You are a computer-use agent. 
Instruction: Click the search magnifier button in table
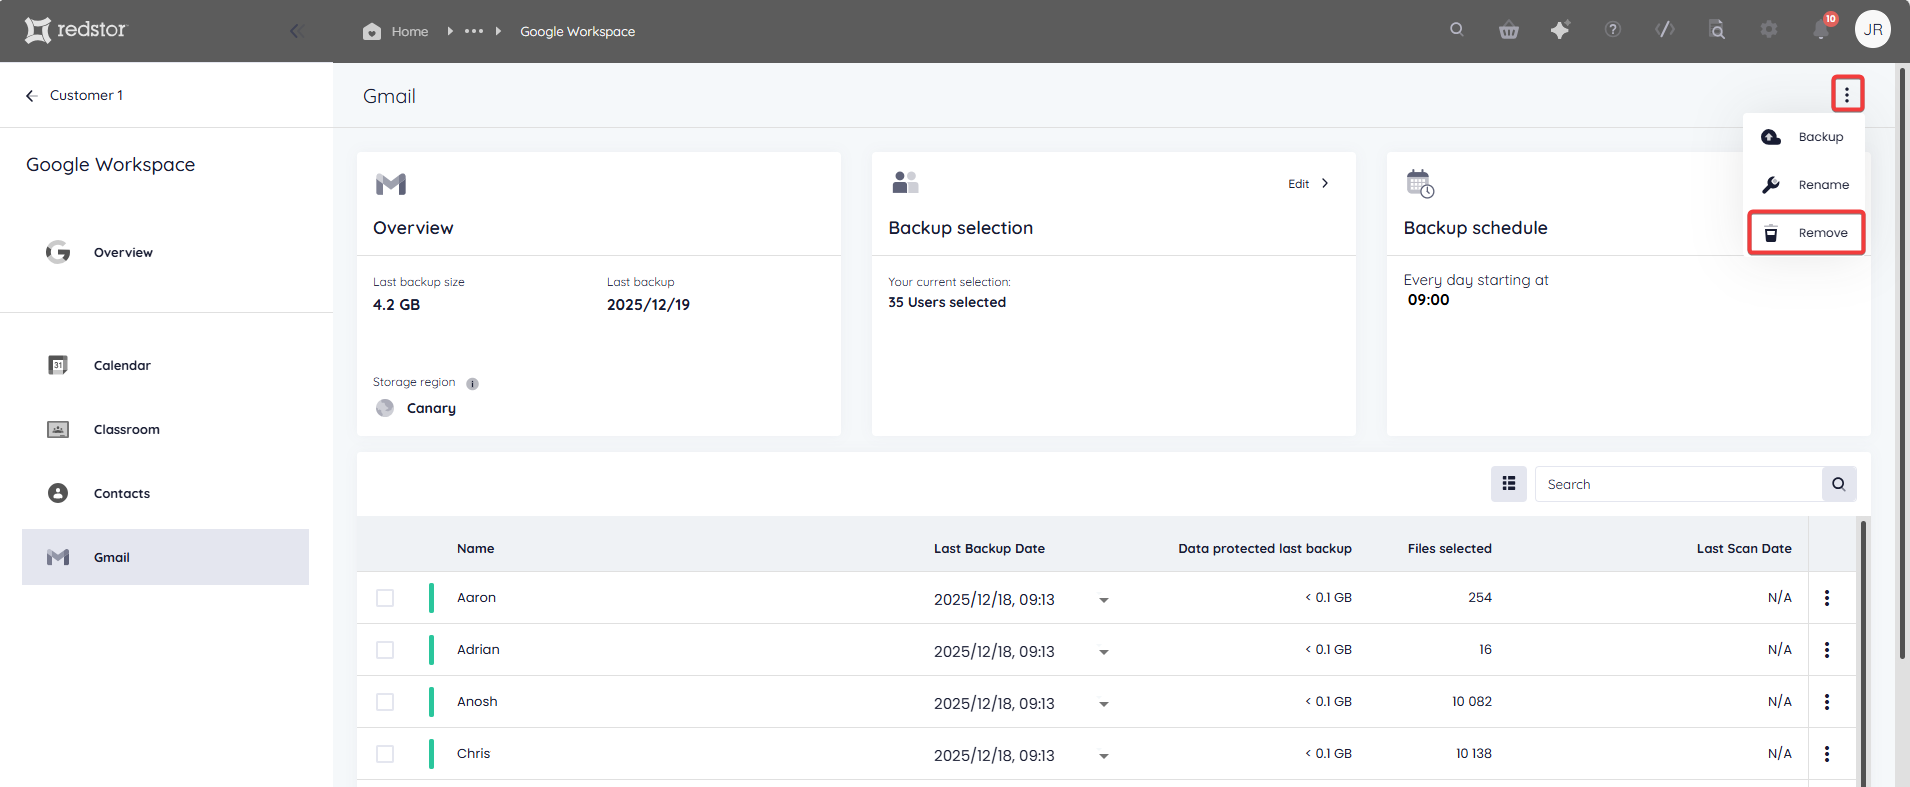point(1838,484)
